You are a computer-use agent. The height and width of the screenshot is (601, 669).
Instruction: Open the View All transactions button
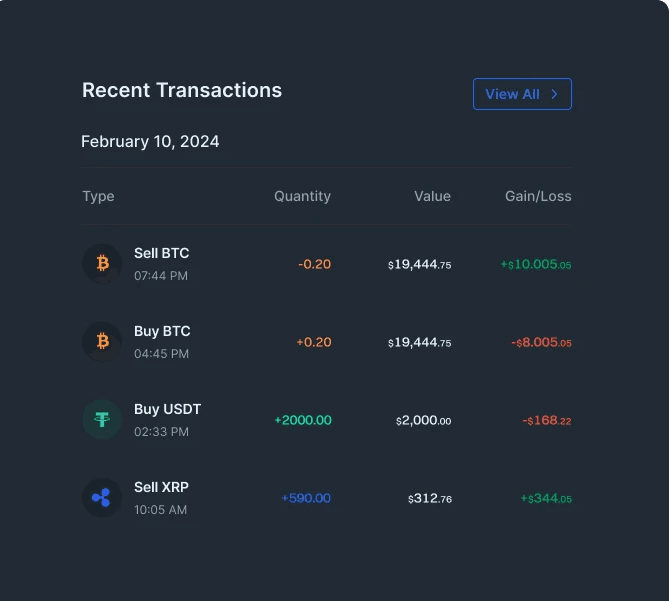(x=522, y=94)
